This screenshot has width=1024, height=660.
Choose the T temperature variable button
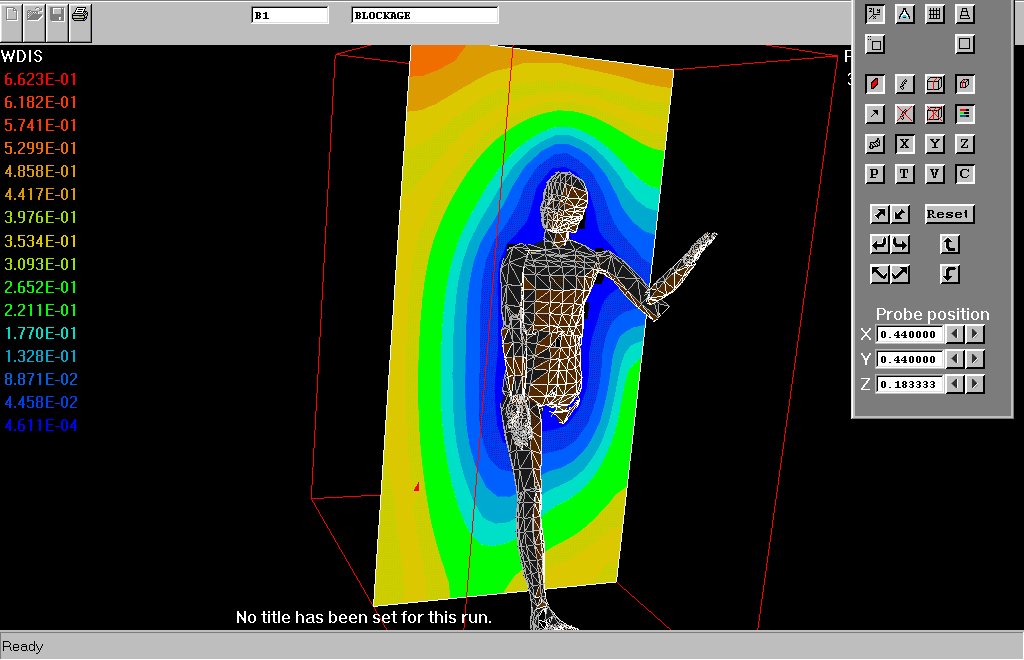coord(904,174)
